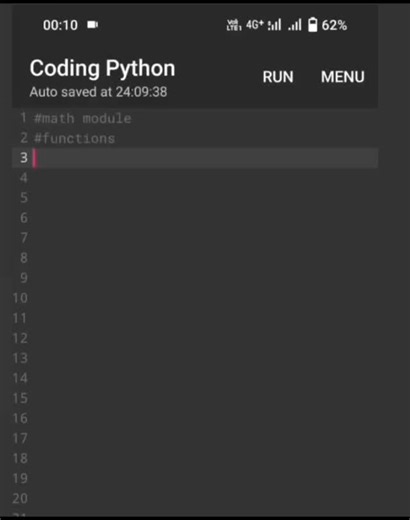Viewport: 410px width, 520px height.
Task: Tap the screen recording camera icon
Action: click(x=93, y=25)
